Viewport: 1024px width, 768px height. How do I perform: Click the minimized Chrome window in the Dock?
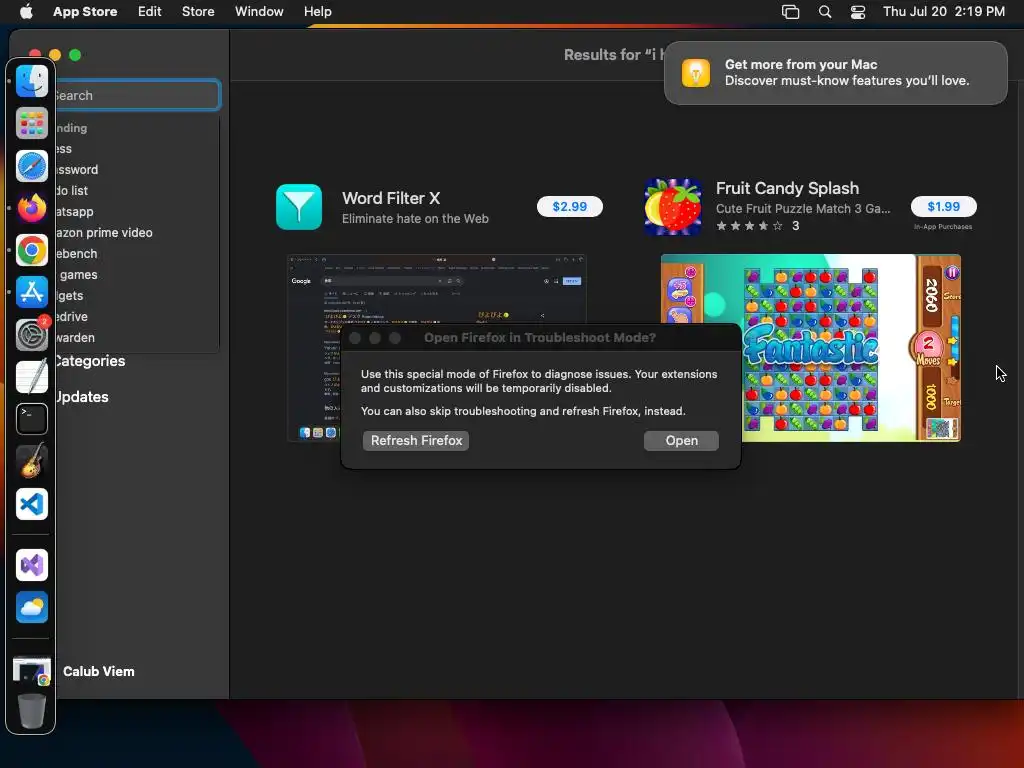[x=31, y=671]
